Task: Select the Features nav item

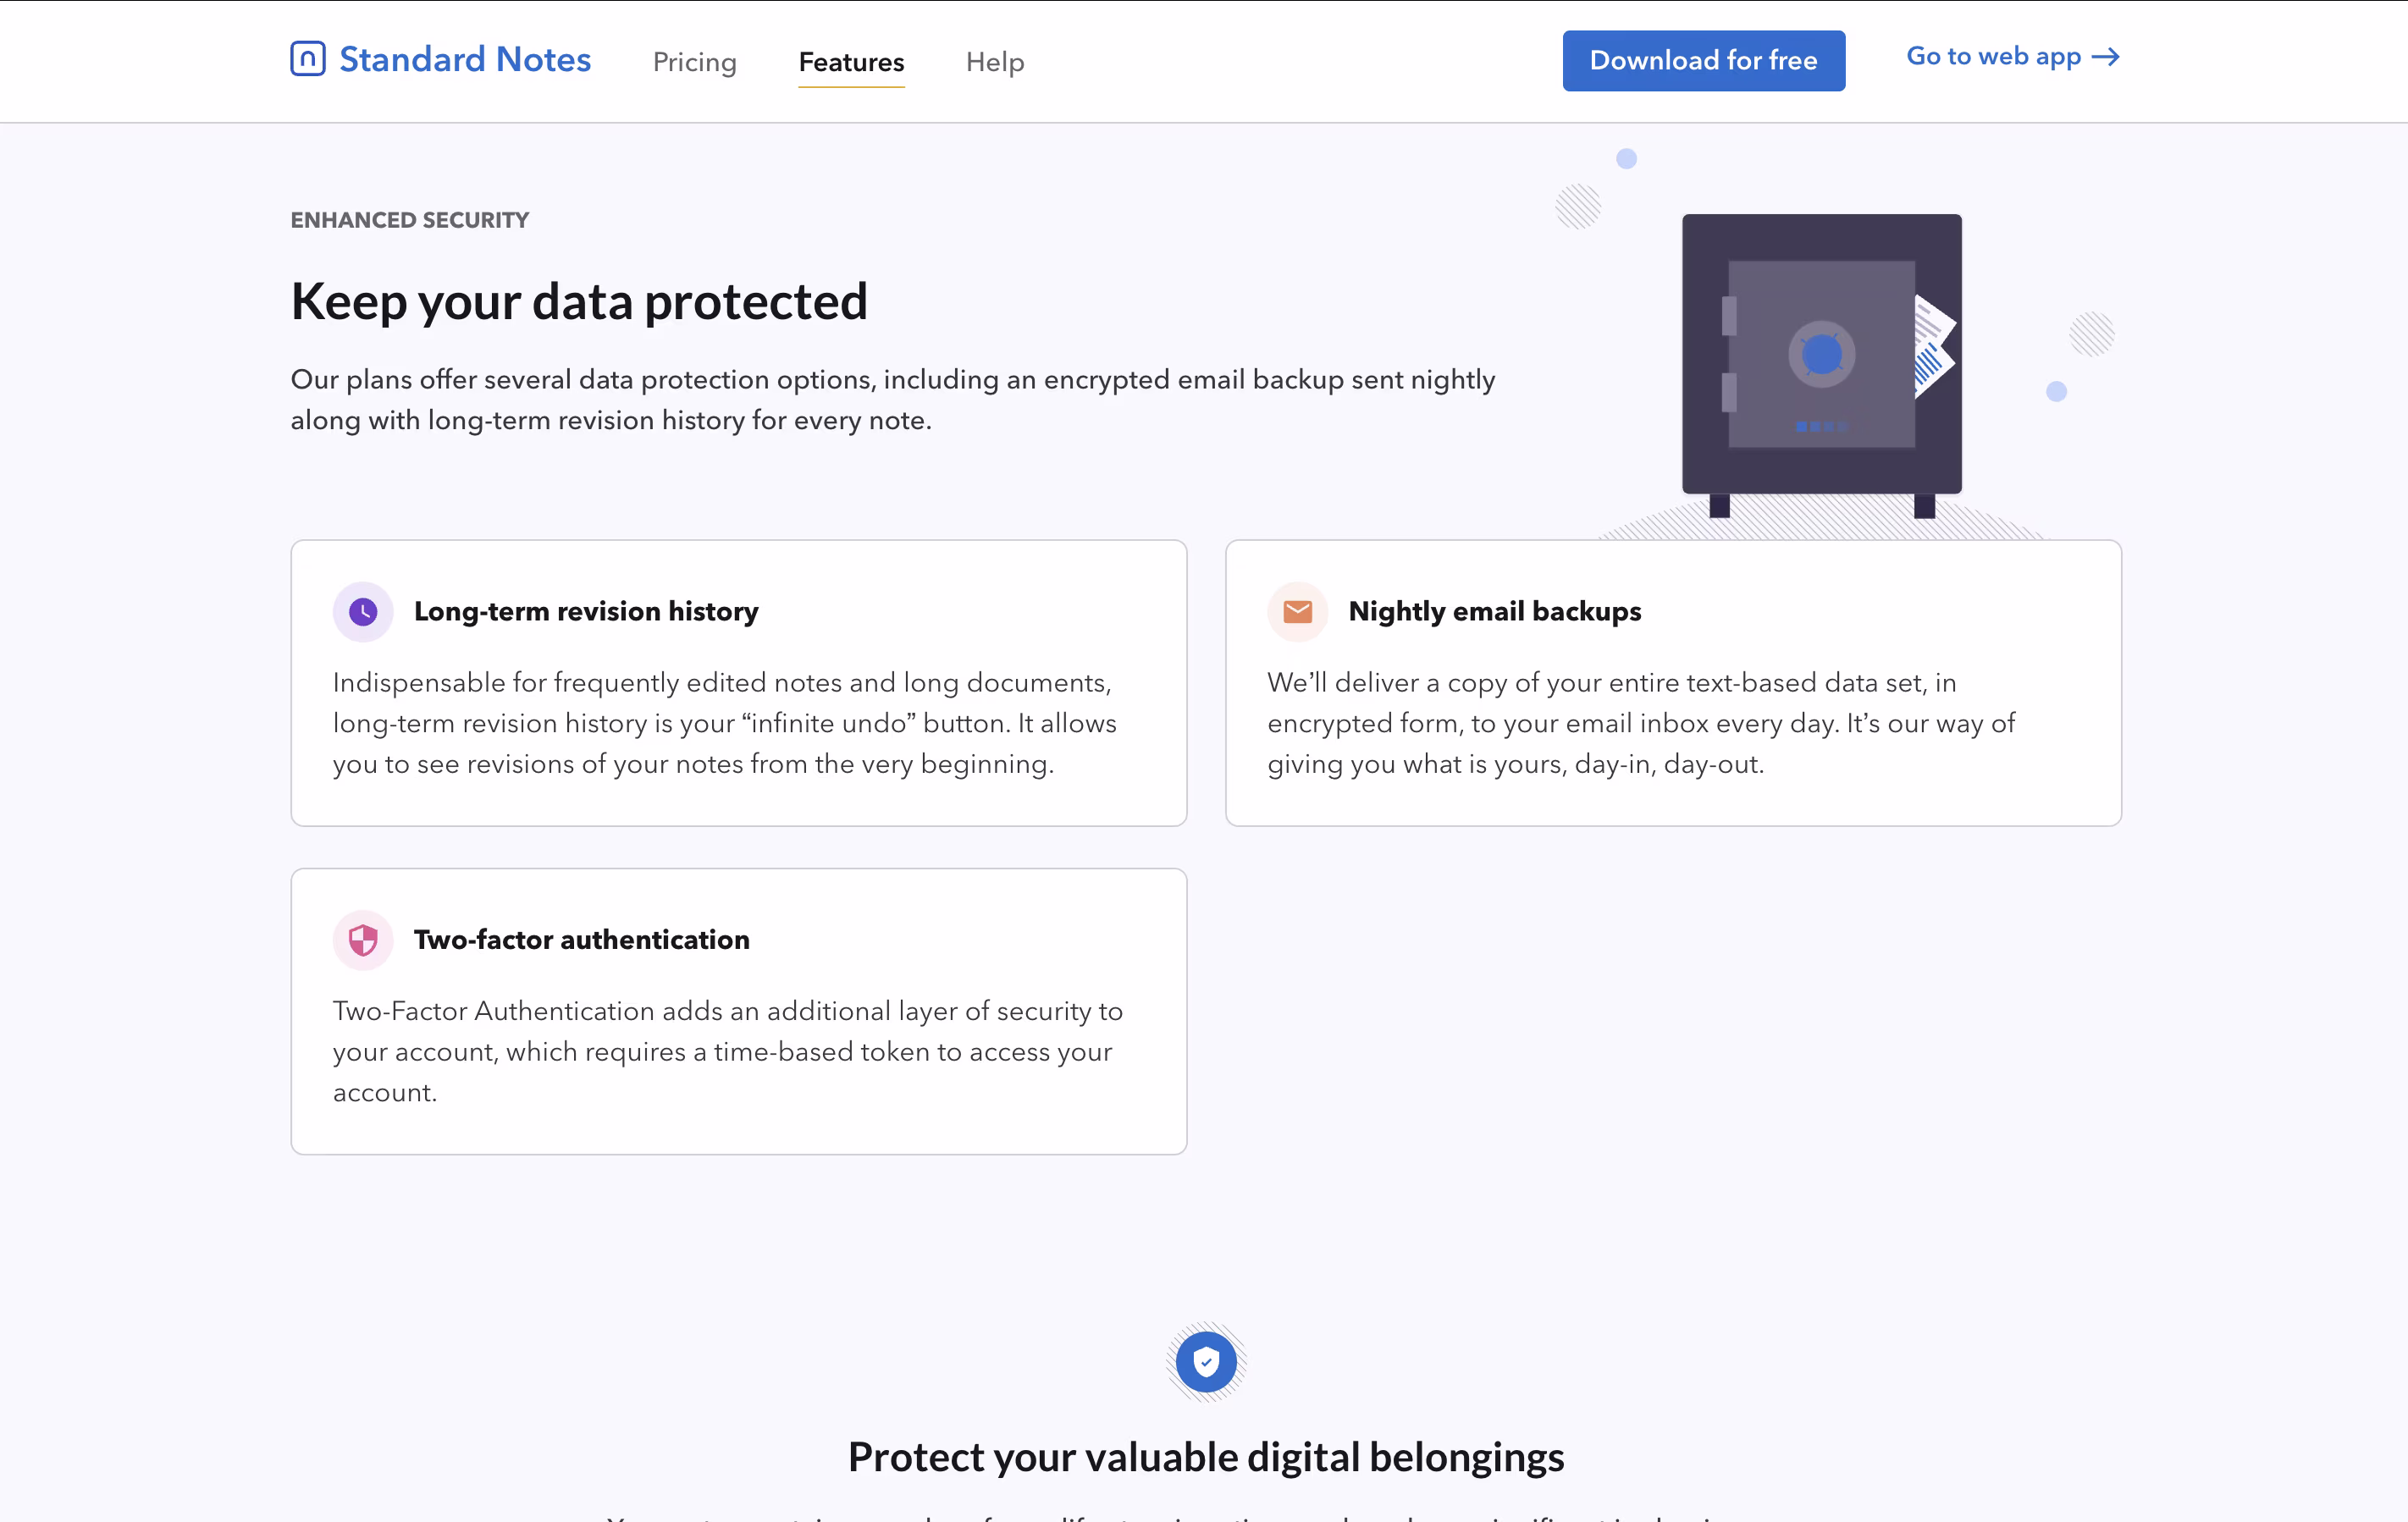Action: (851, 62)
